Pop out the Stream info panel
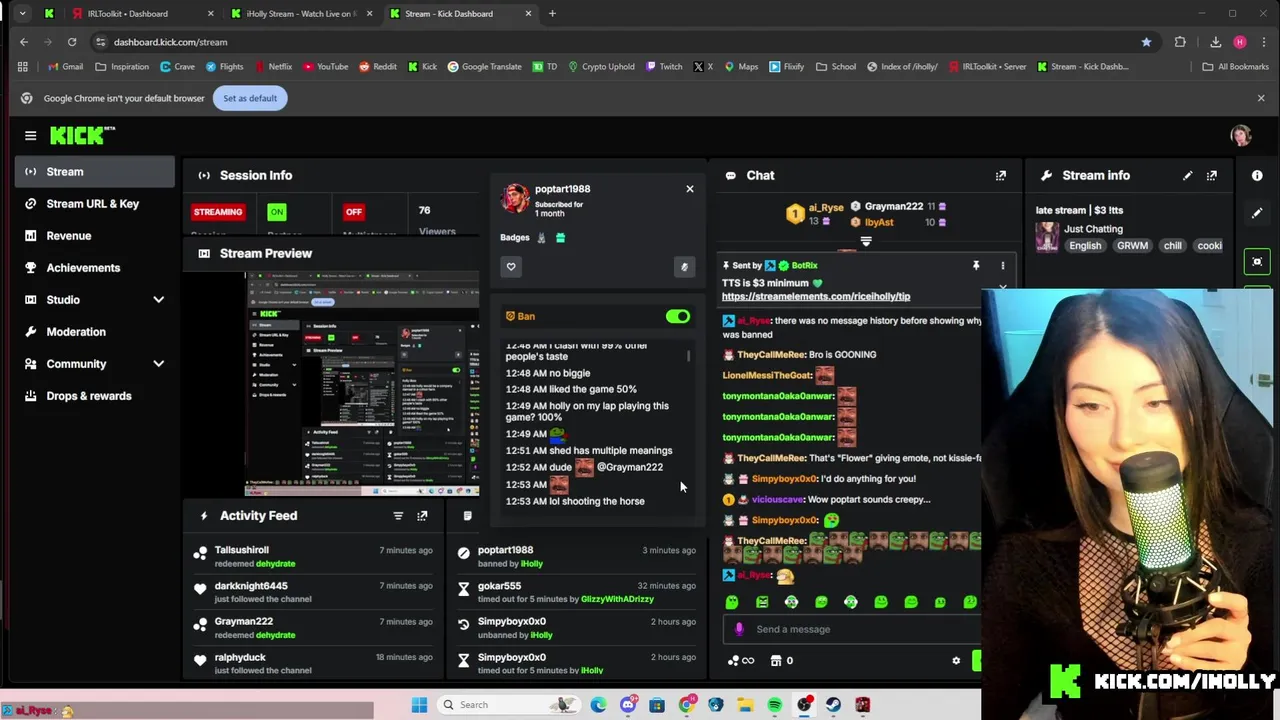1280x720 pixels. (1212, 175)
